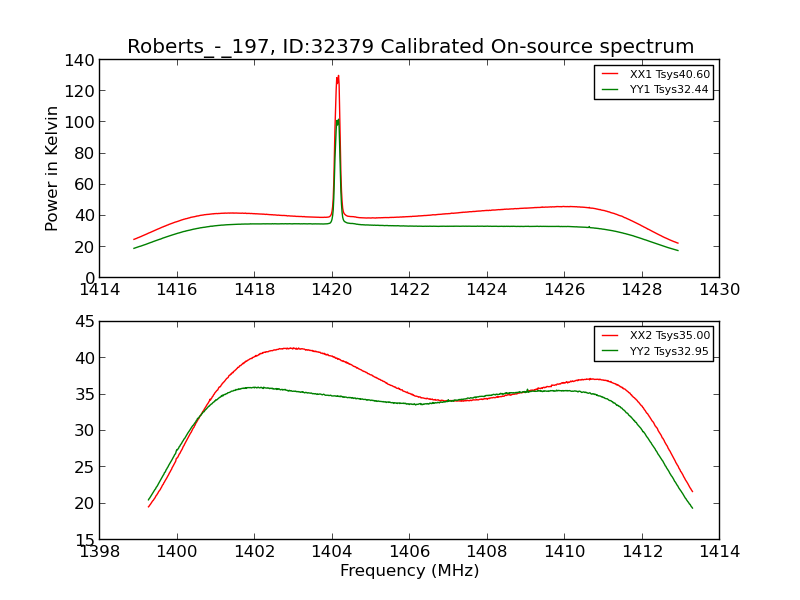Click the red curve maximum near 1403 MHz
800x600 pixels.
click(x=291, y=348)
